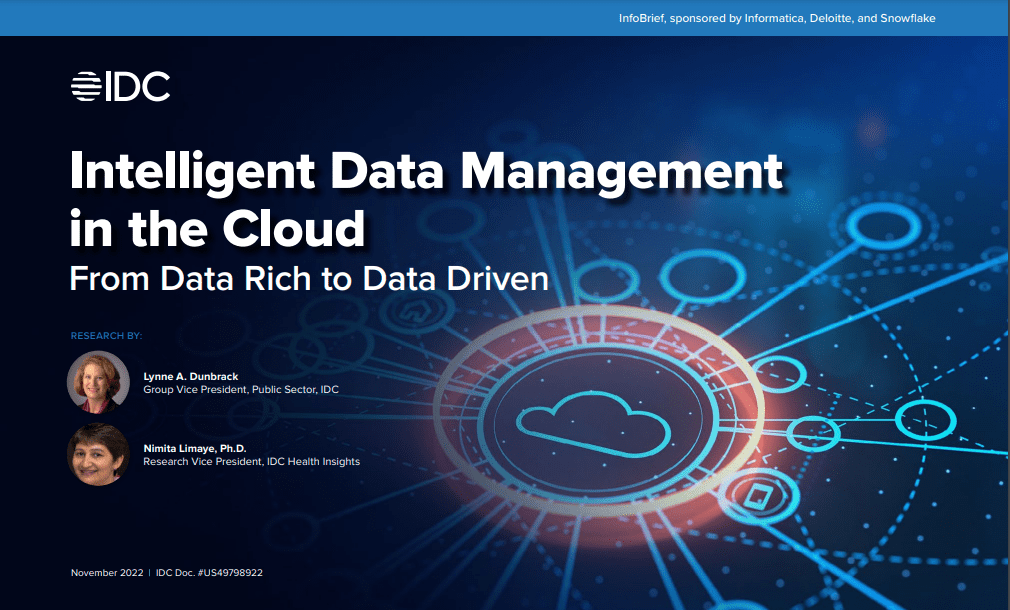Viewport: 1010px width, 610px height.
Task: Click the name Nimita Limaye, Ph.D.
Action: coord(194,448)
